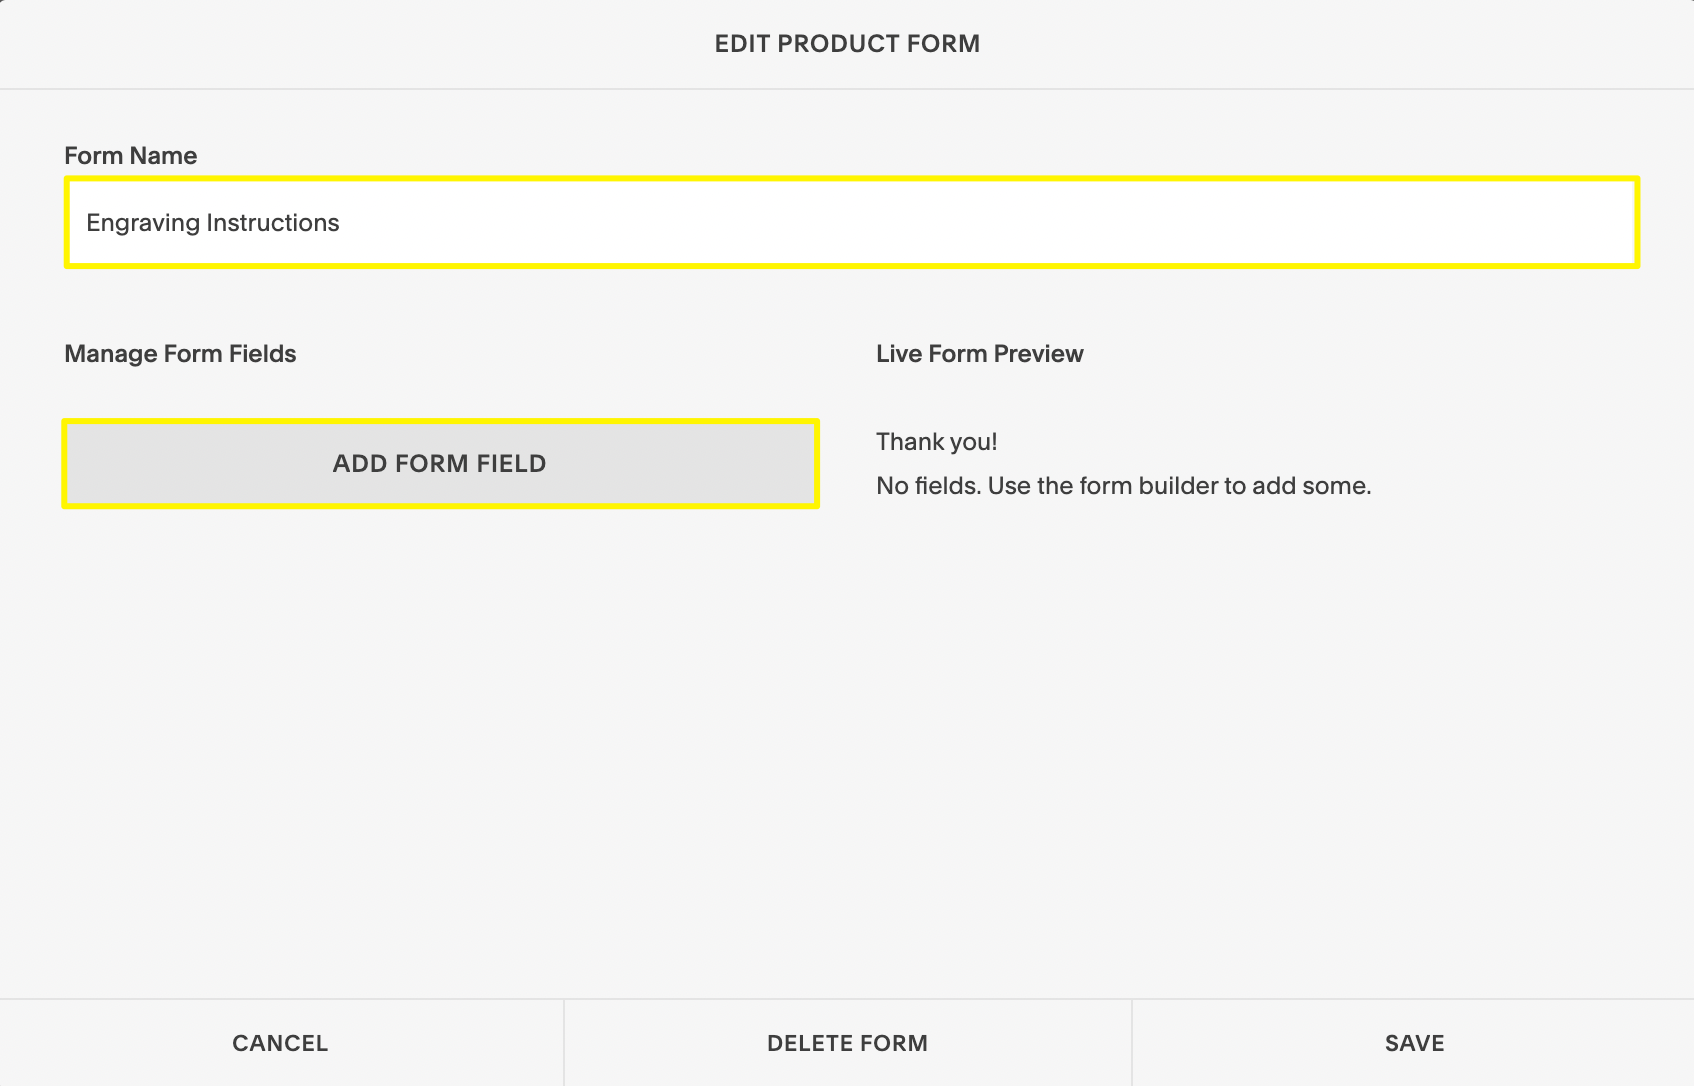Click the 'Manage Form Fields' heading
This screenshot has height=1086, width=1694.
point(180,353)
